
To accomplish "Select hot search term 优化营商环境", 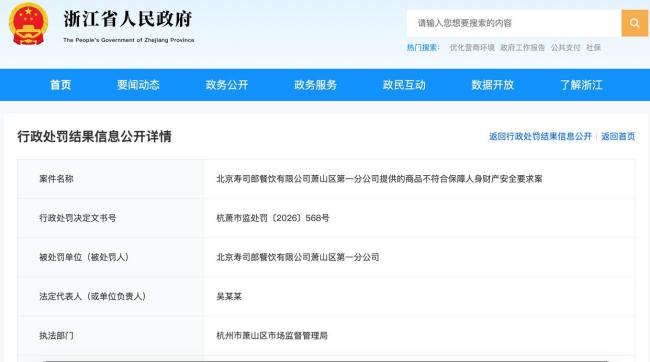I will coord(472,48).
